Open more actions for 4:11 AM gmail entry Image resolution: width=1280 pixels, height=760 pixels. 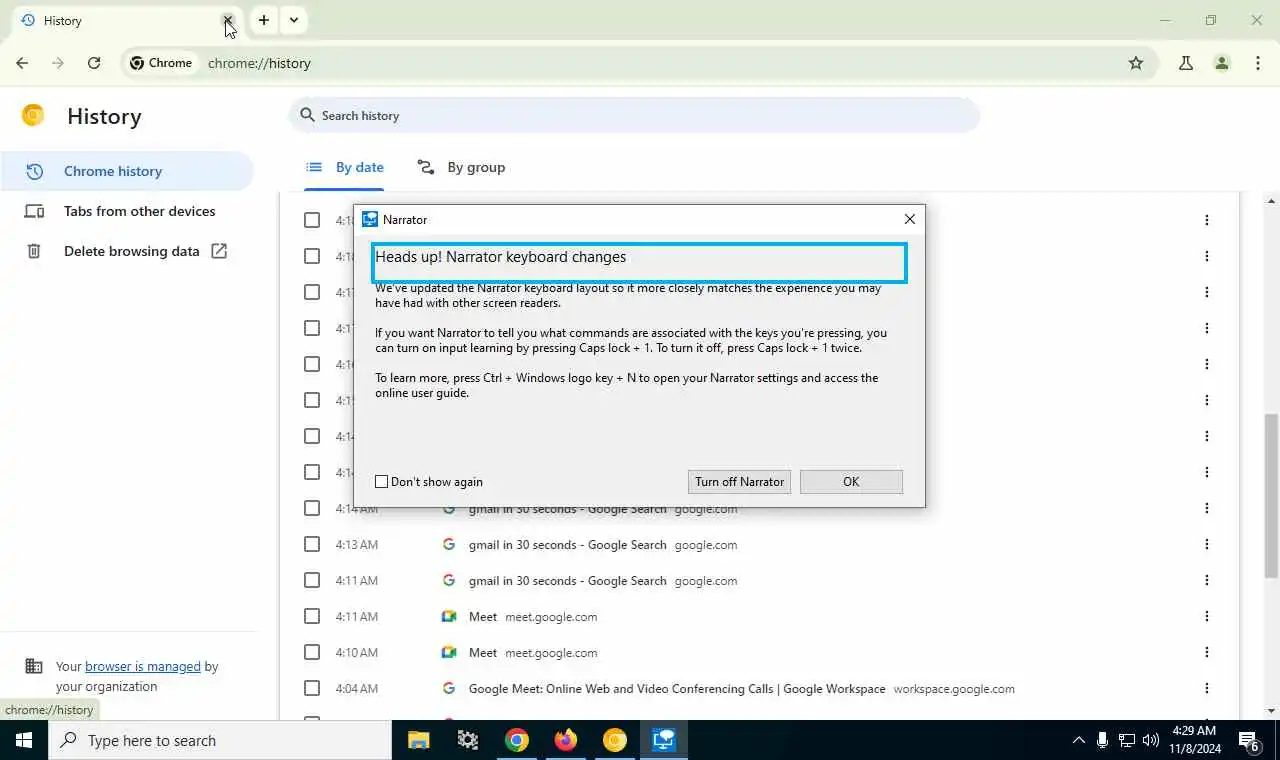click(x=1207, y=580)
